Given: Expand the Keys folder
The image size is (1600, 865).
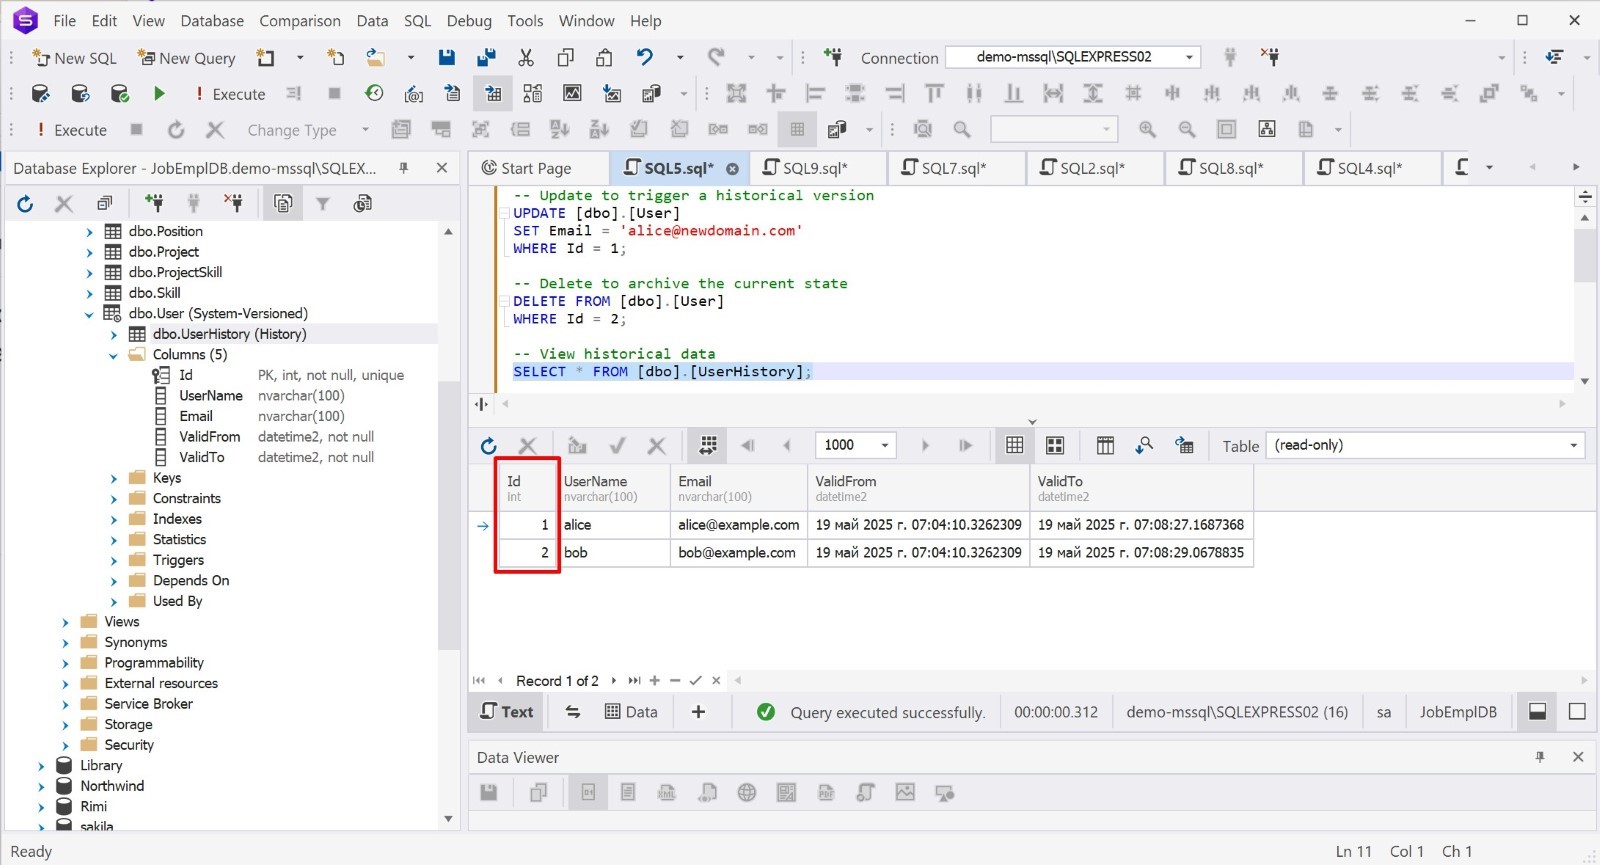Looking at the screenshot, I should coord(113,478).
